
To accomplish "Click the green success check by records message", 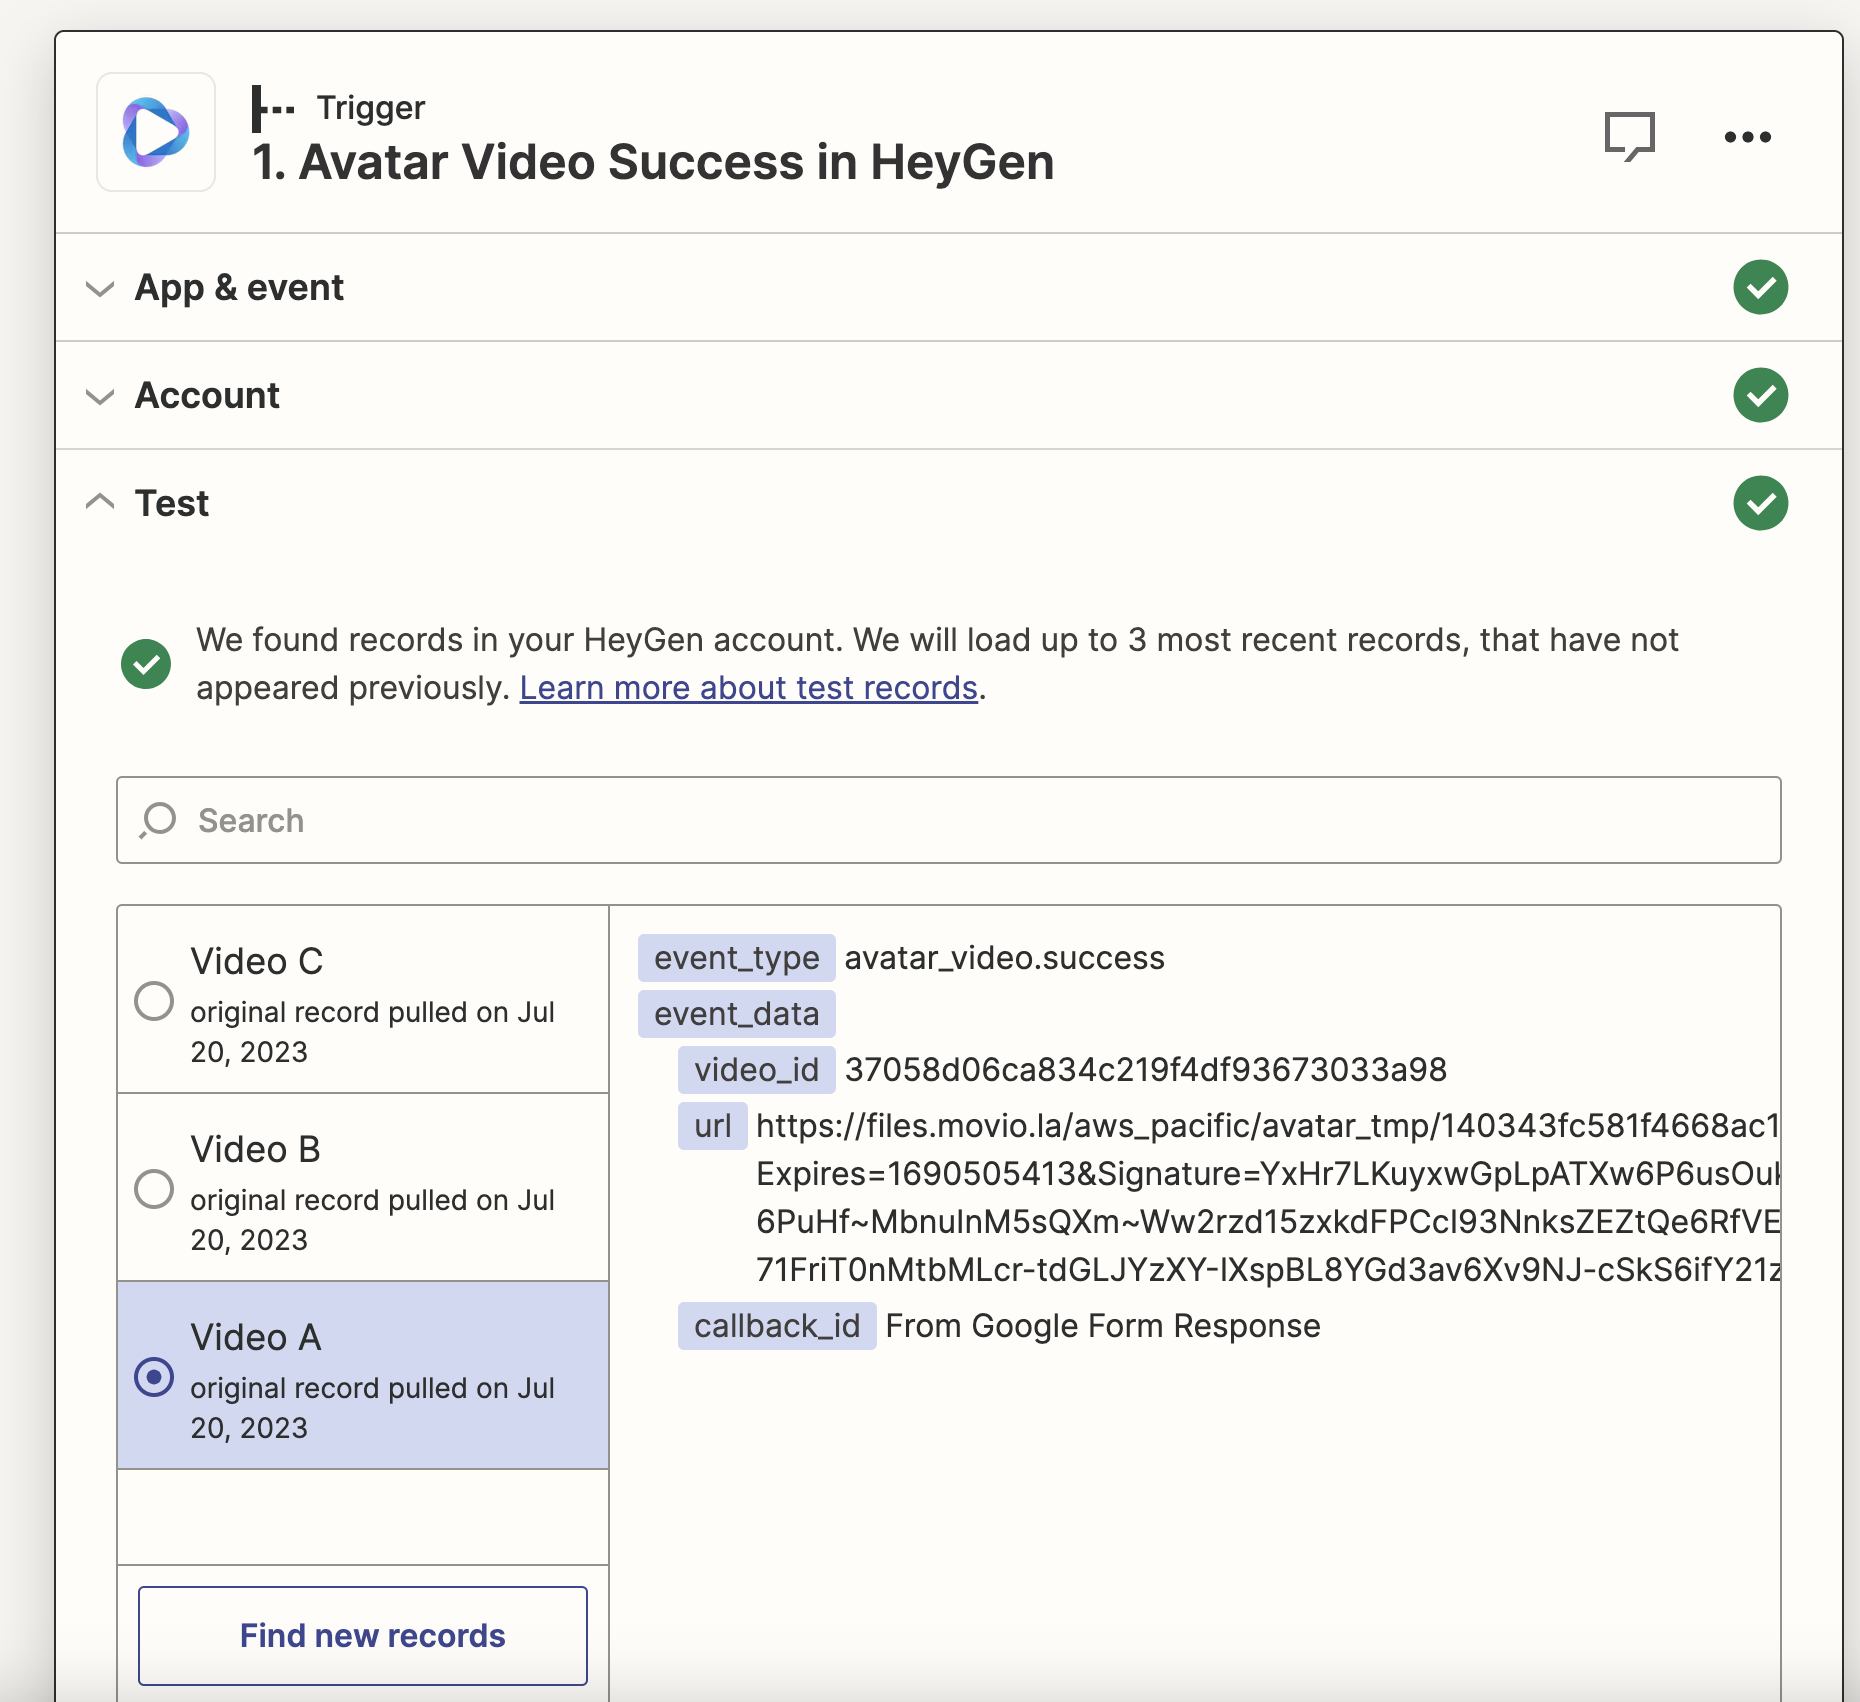I will click(x=146, y=664).
